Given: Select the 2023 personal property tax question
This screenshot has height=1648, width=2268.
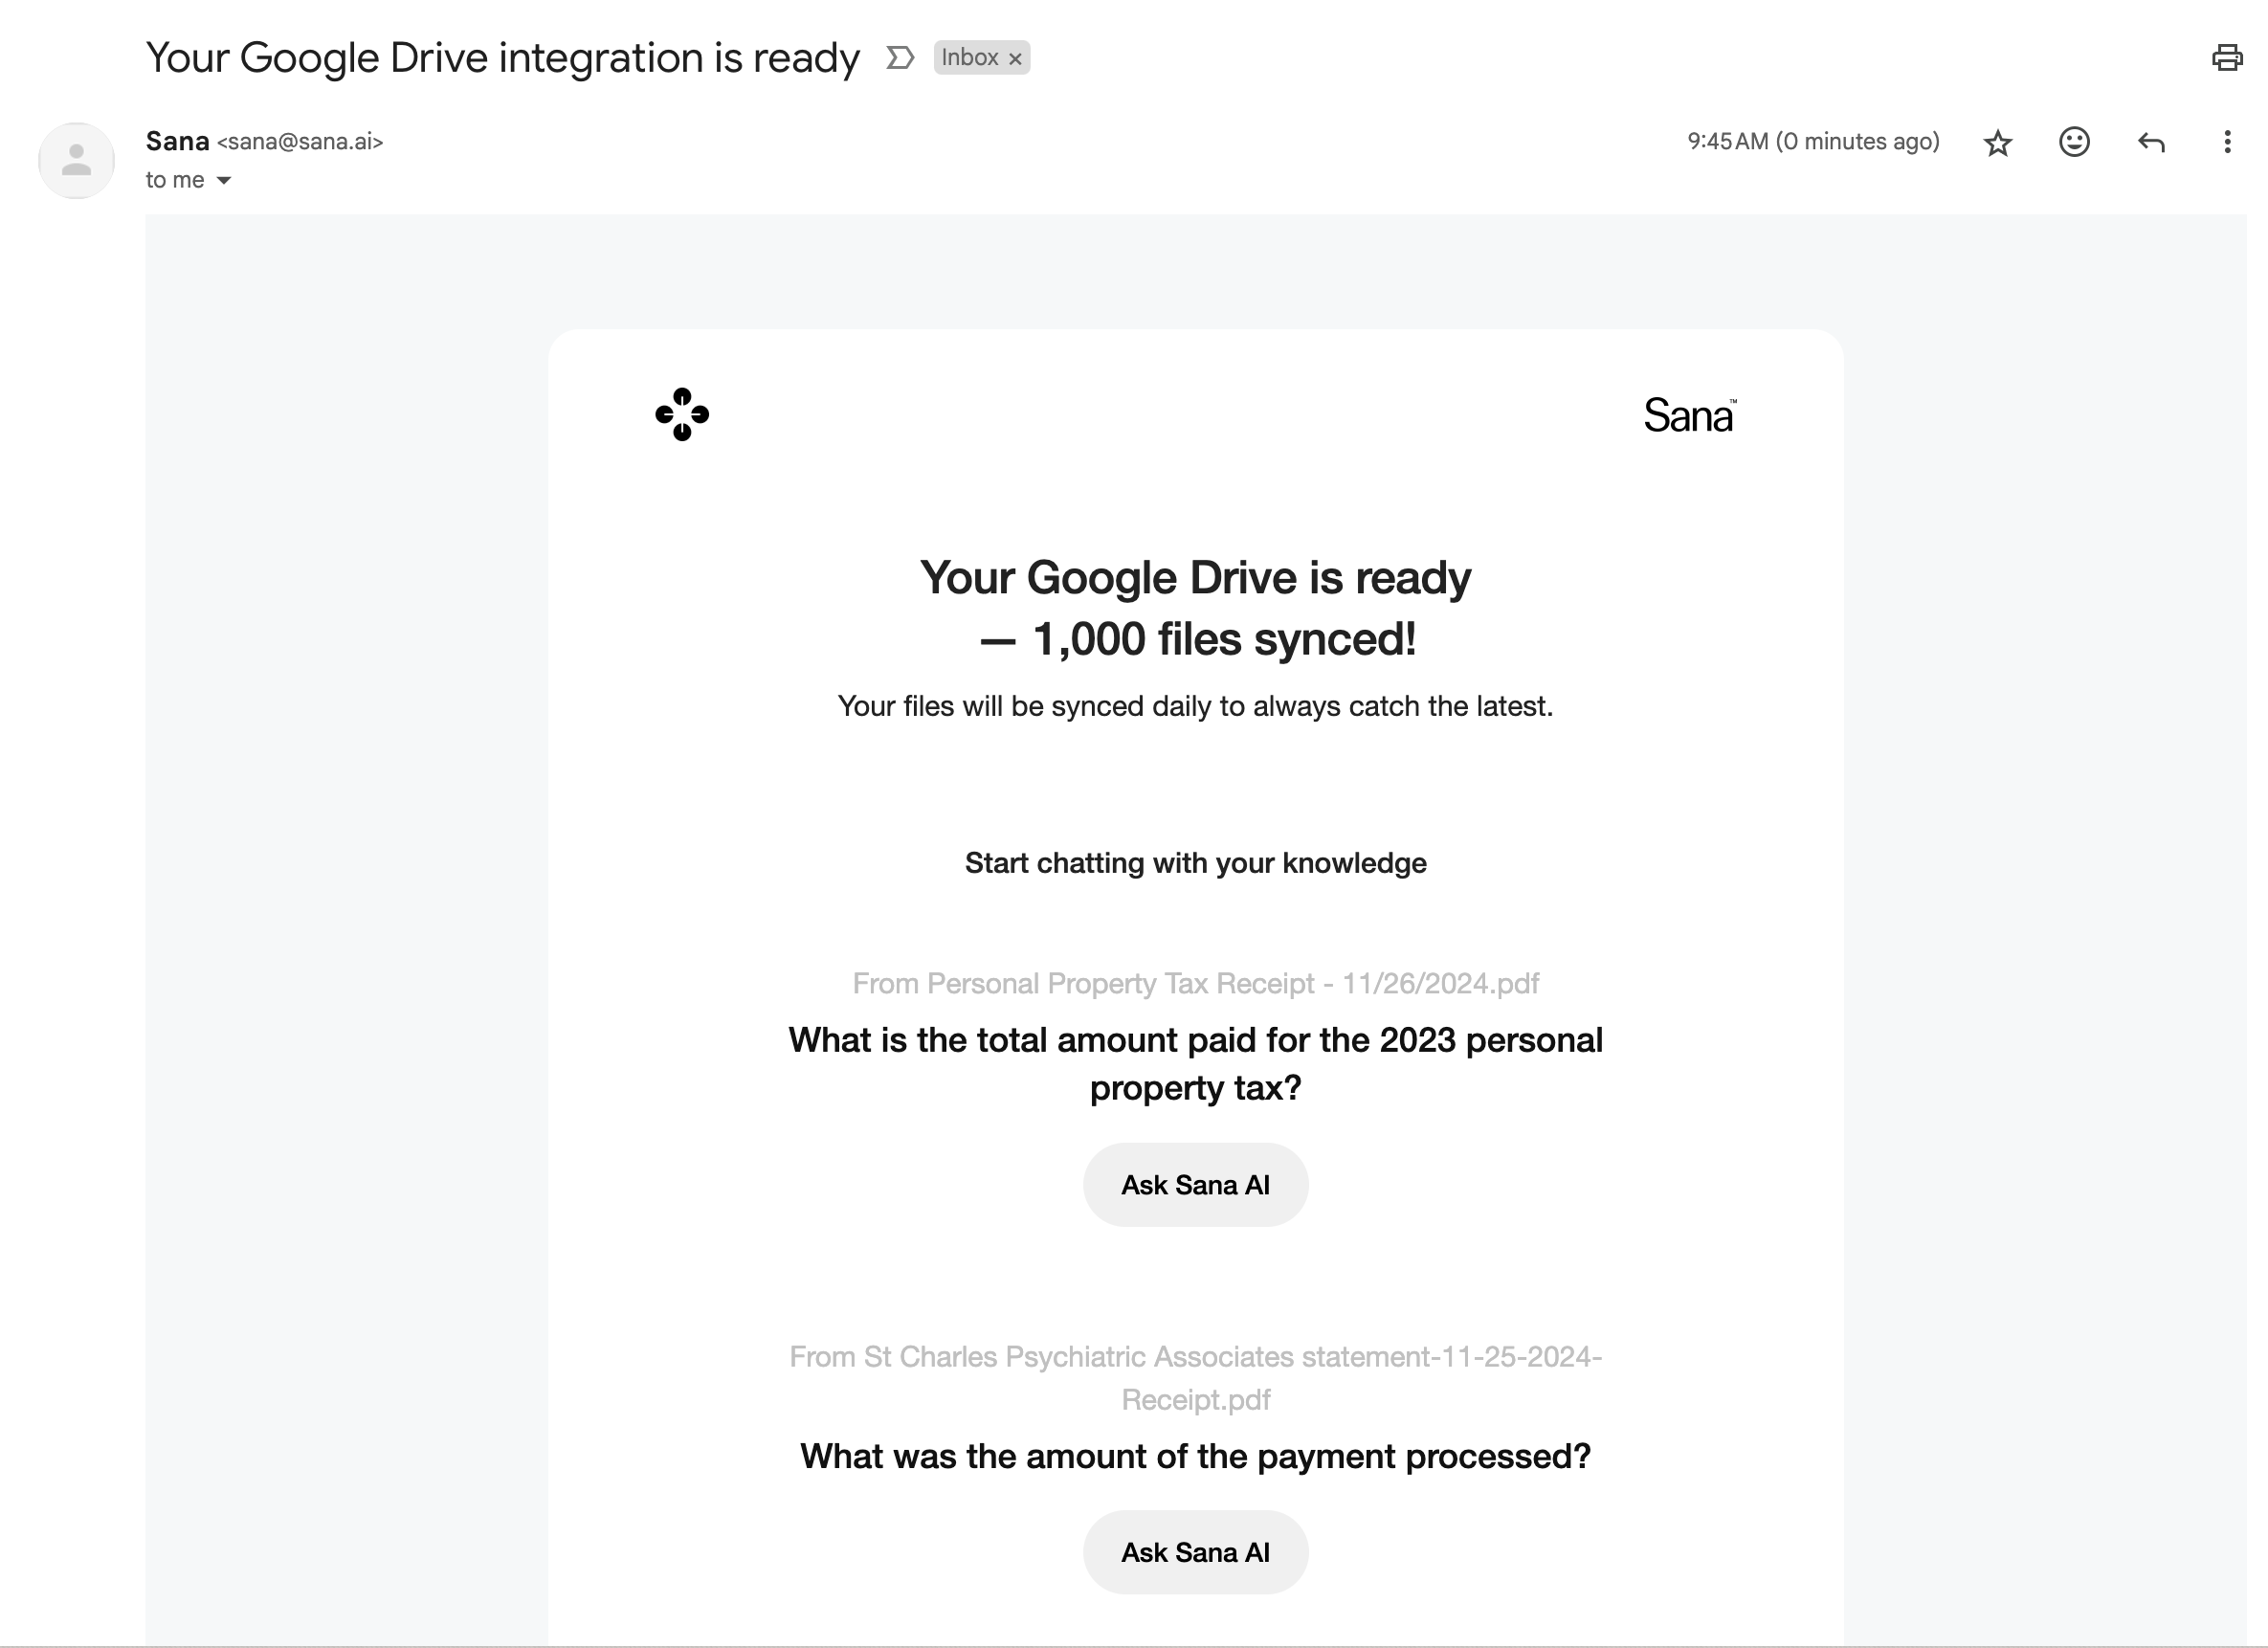Looking at the screenshot, I should pyautogui.click(x=1195, y=1063).
